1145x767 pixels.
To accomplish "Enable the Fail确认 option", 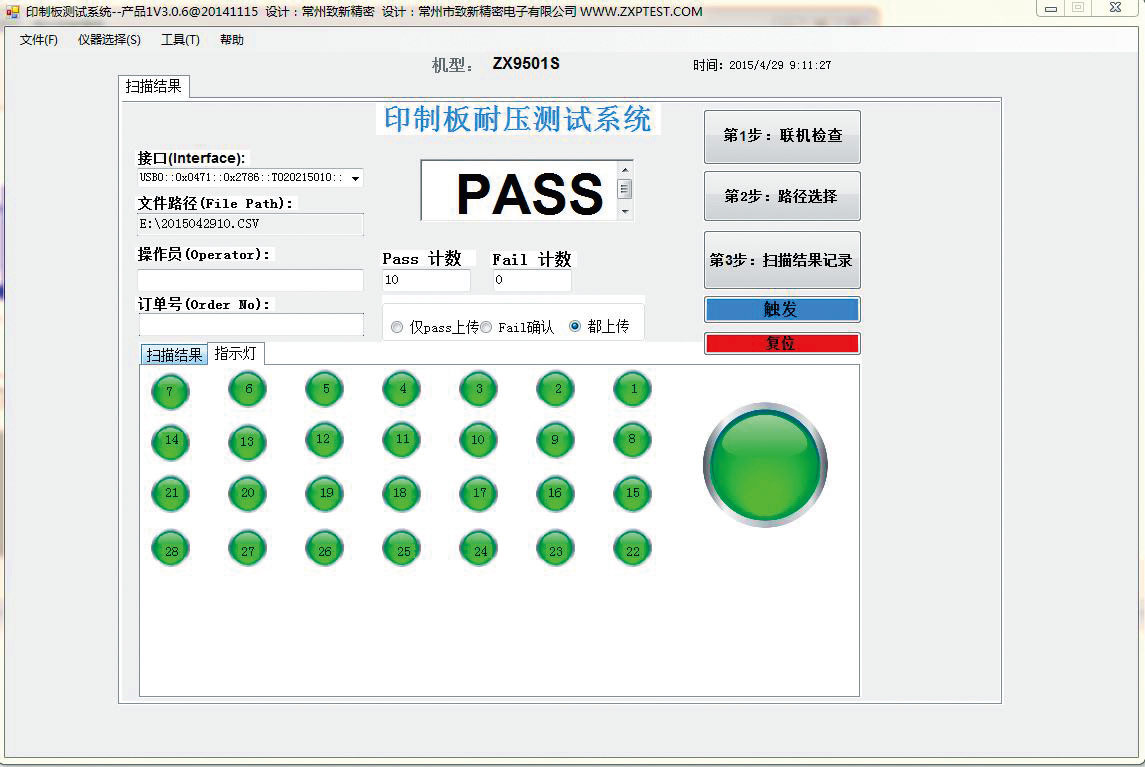I will tap(486, 325).
